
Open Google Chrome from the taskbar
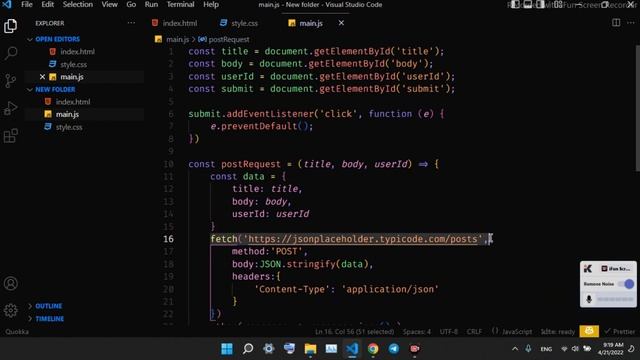pos(373,349)
